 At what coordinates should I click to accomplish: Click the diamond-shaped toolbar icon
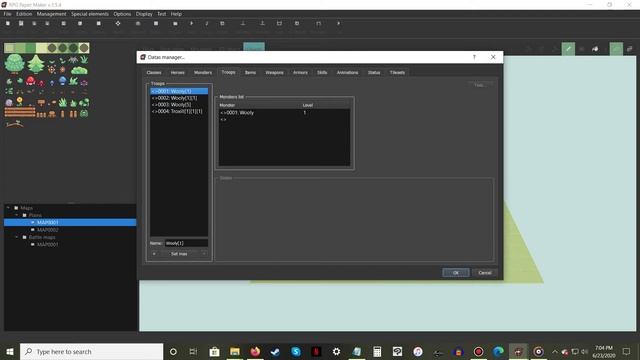coord(118,24)
